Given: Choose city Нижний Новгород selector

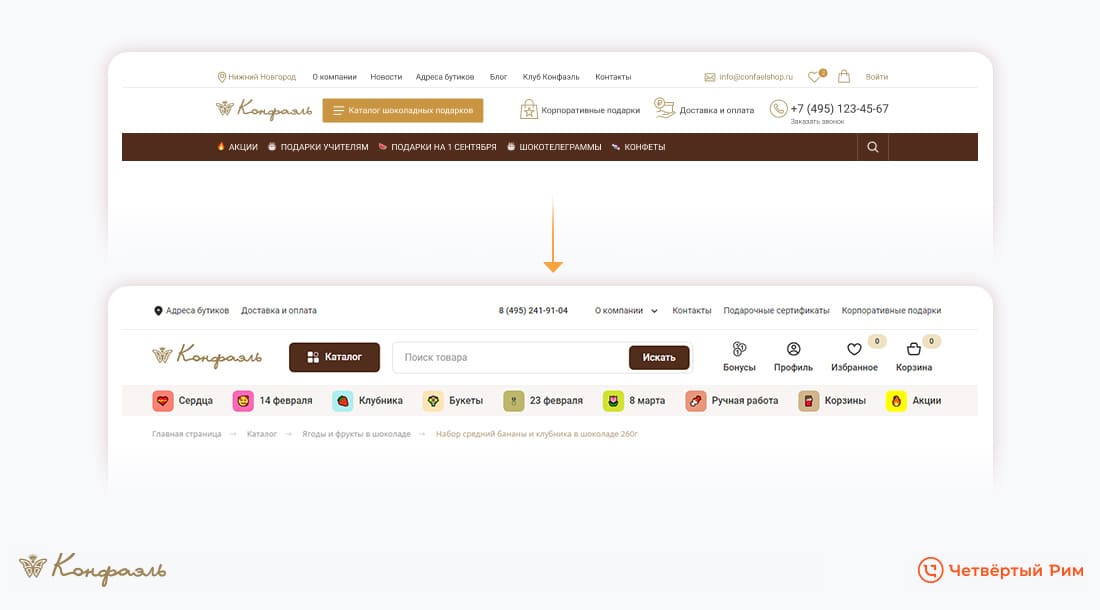Looking at the screenshot, I should pyautogui.click(x=256, y=77).
